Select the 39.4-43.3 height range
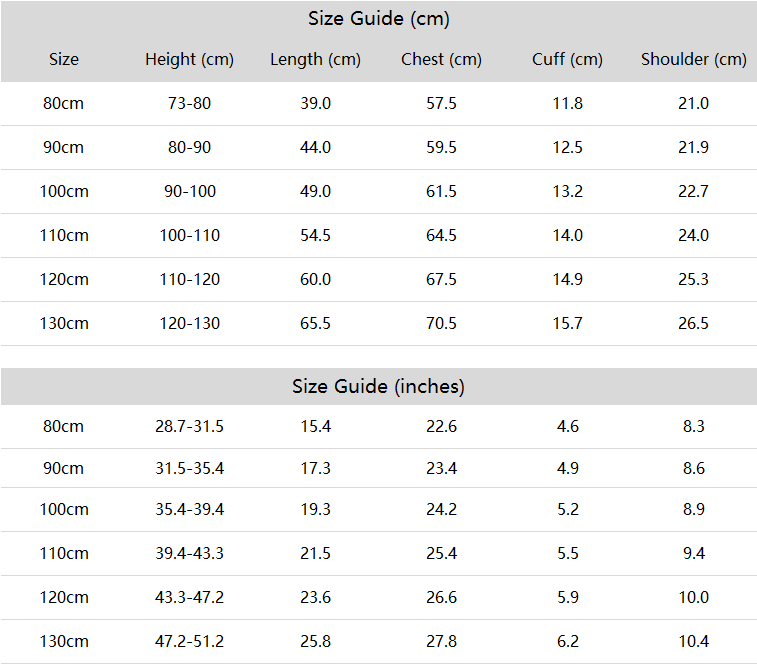This screenshot has height=664, width=757. (x=189, y=553)
